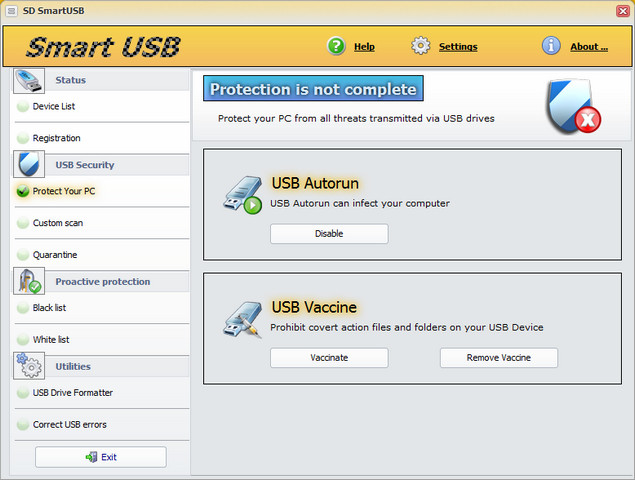Screen dimensions: 635x480
Task: Click the USB Security shield icon
Action: tap(28, 164)
